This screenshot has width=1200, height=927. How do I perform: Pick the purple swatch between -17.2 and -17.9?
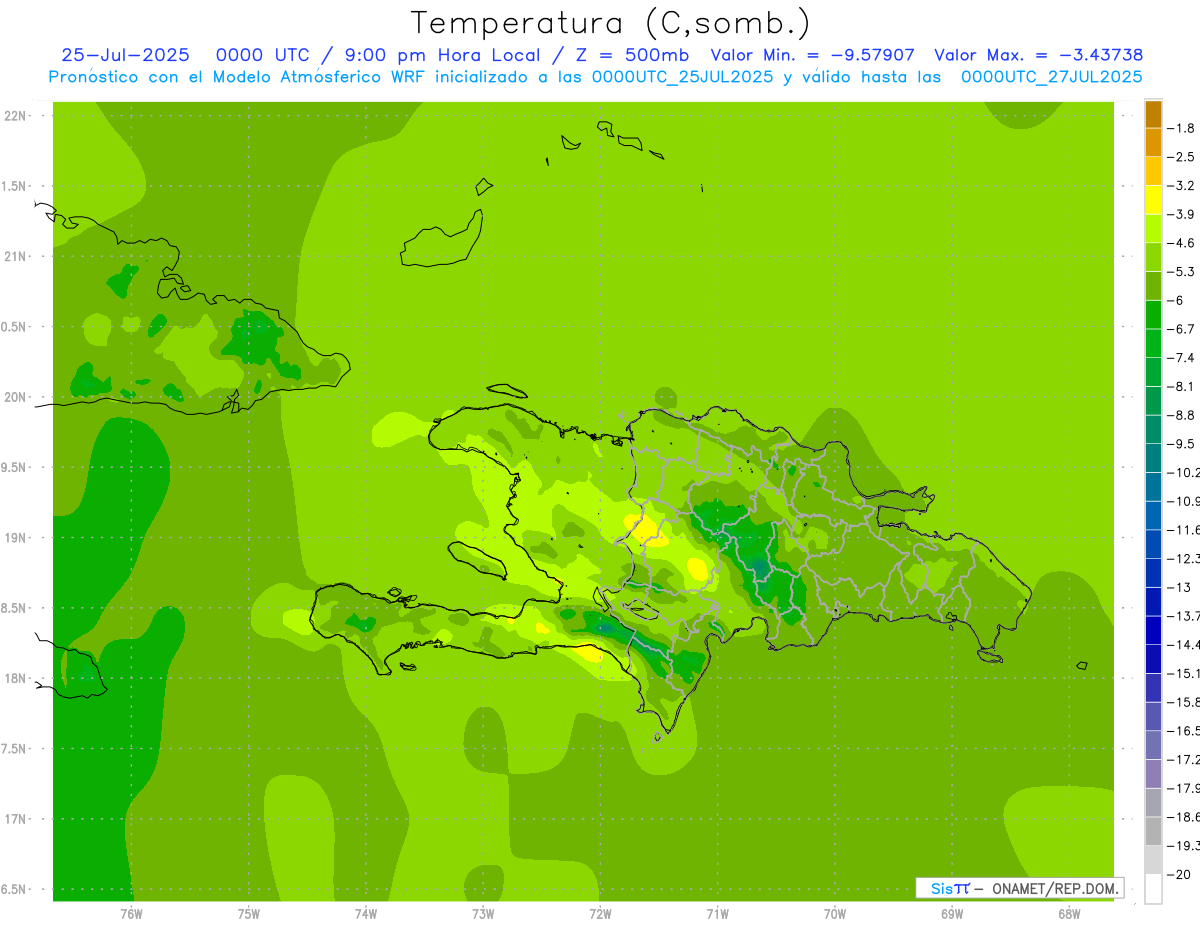[x=1153, y=773]
